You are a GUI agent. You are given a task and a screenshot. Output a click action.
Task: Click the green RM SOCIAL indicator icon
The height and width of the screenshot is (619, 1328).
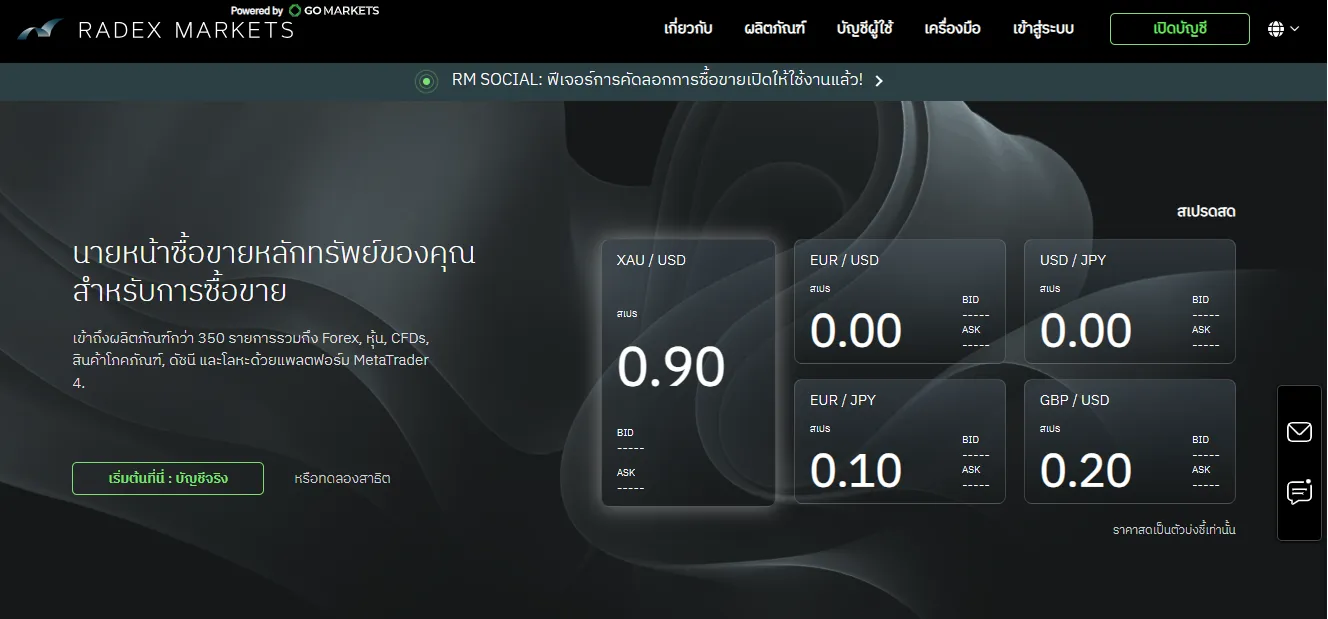tap(427, 81)
